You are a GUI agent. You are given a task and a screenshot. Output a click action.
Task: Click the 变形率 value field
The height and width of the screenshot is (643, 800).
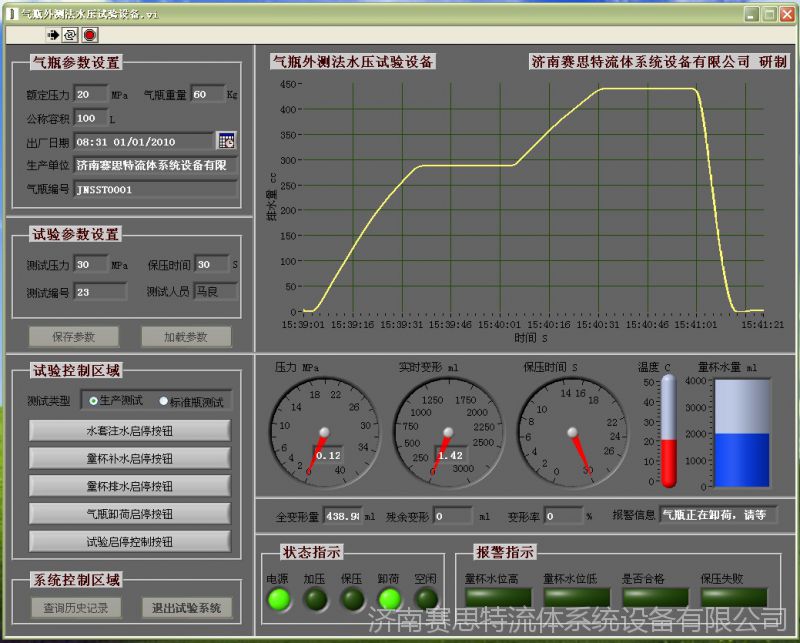tap(564, 516)
